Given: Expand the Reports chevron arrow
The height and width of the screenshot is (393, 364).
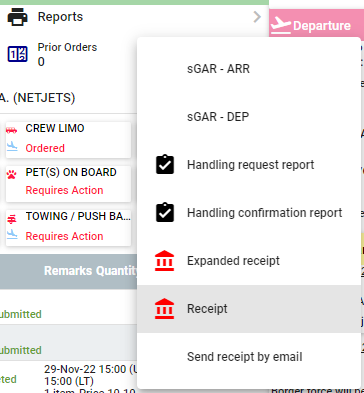Looking at the screenshot, I should click(257, 17).
